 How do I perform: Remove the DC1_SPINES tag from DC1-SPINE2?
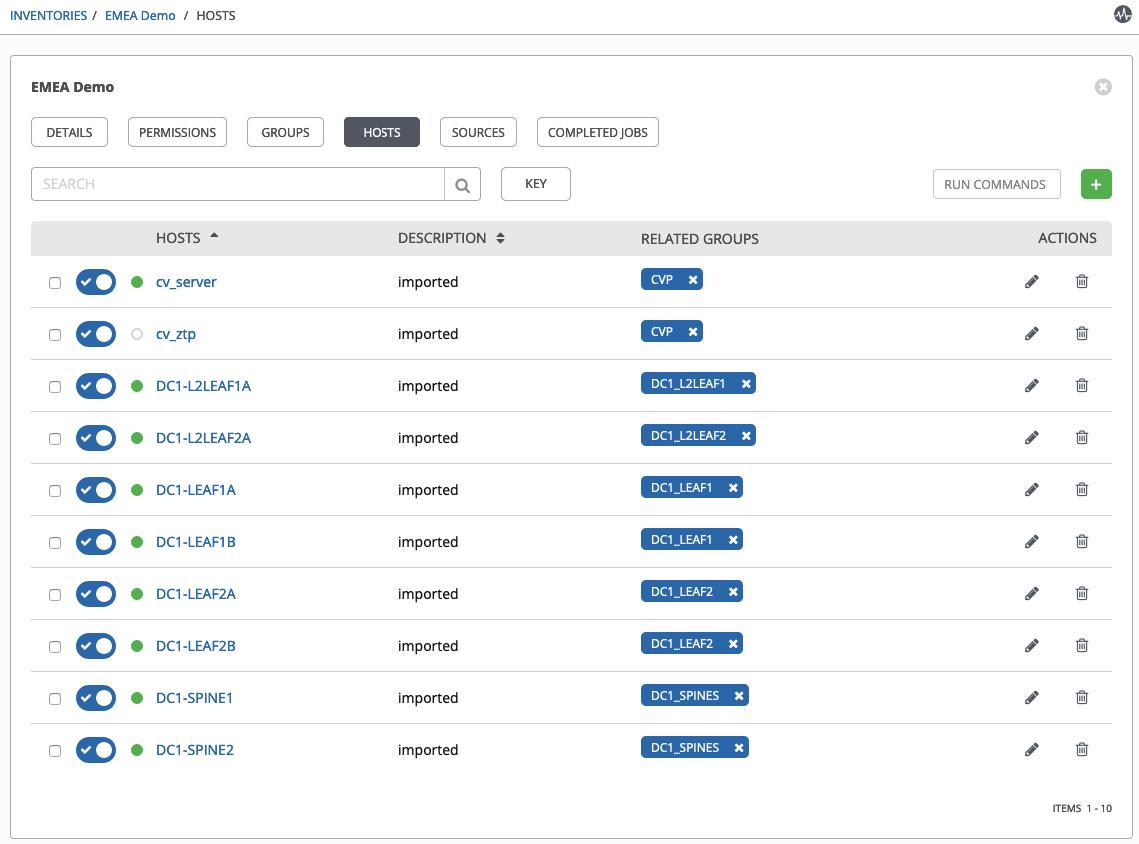[738, 747]
